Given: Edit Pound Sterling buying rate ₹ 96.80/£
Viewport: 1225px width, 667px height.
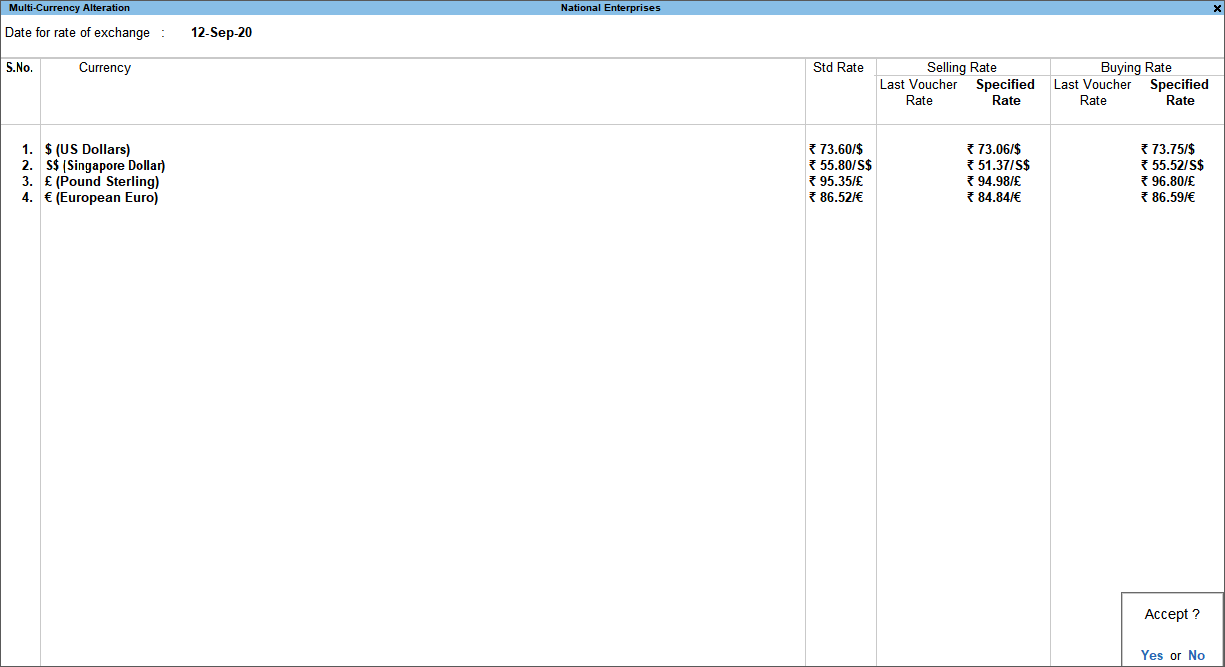Looking at the screenshot, I should 1168,182.
